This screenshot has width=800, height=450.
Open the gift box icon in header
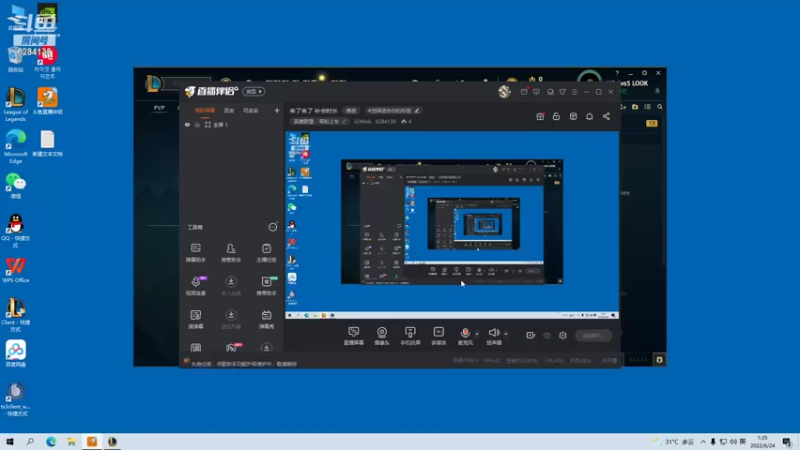(540, 116)
